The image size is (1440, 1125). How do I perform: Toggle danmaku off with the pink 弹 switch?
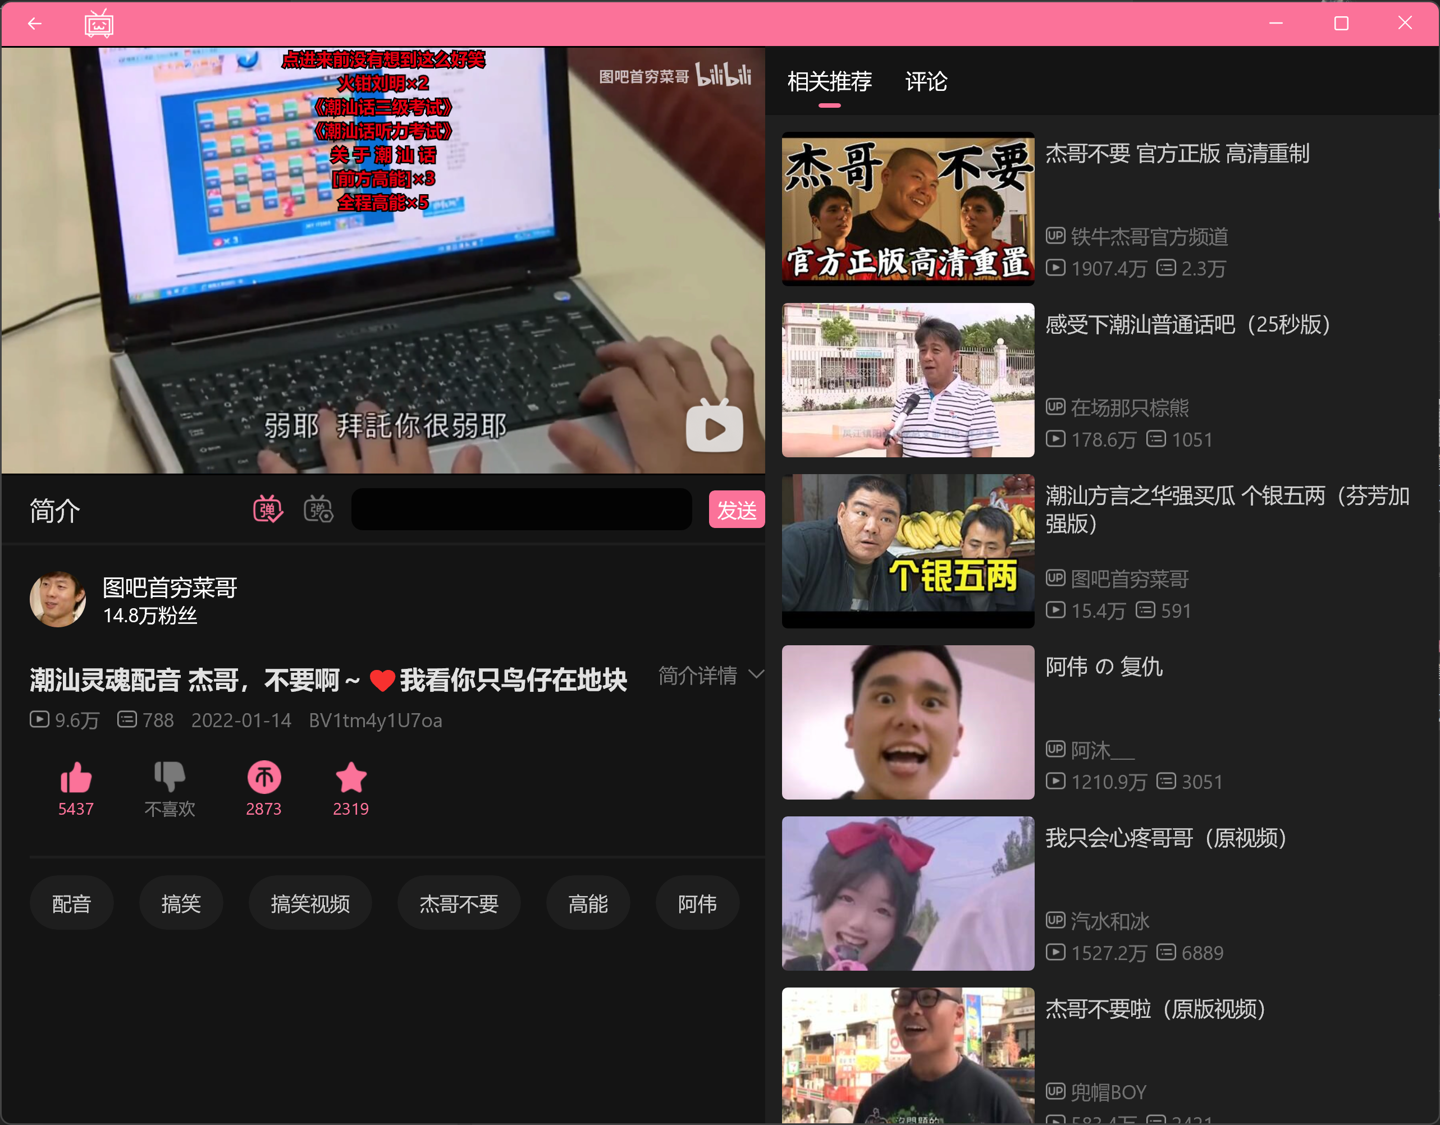pos(267,509)
